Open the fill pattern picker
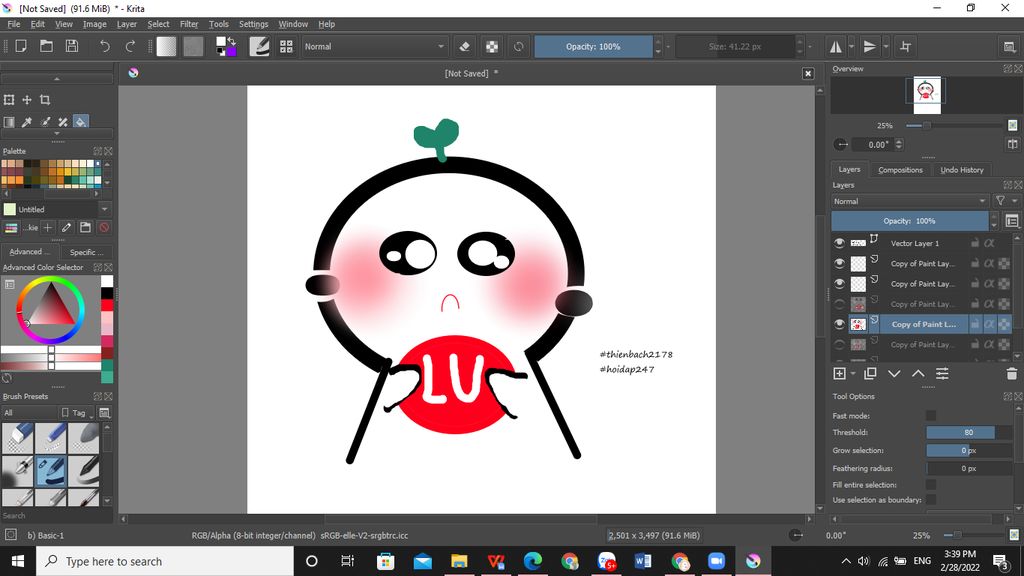 (193, 46)
